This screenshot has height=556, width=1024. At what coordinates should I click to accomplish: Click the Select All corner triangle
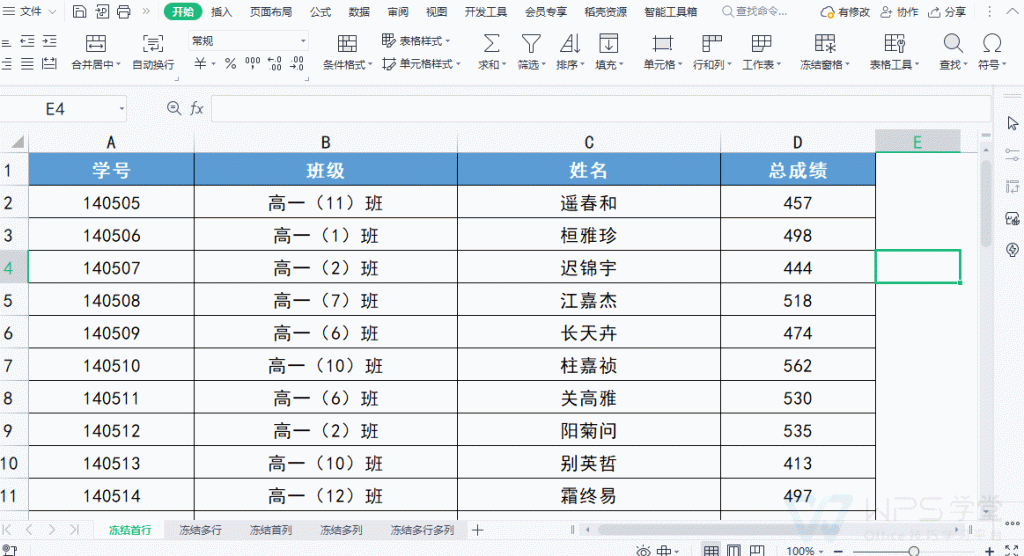coord(17,142)
